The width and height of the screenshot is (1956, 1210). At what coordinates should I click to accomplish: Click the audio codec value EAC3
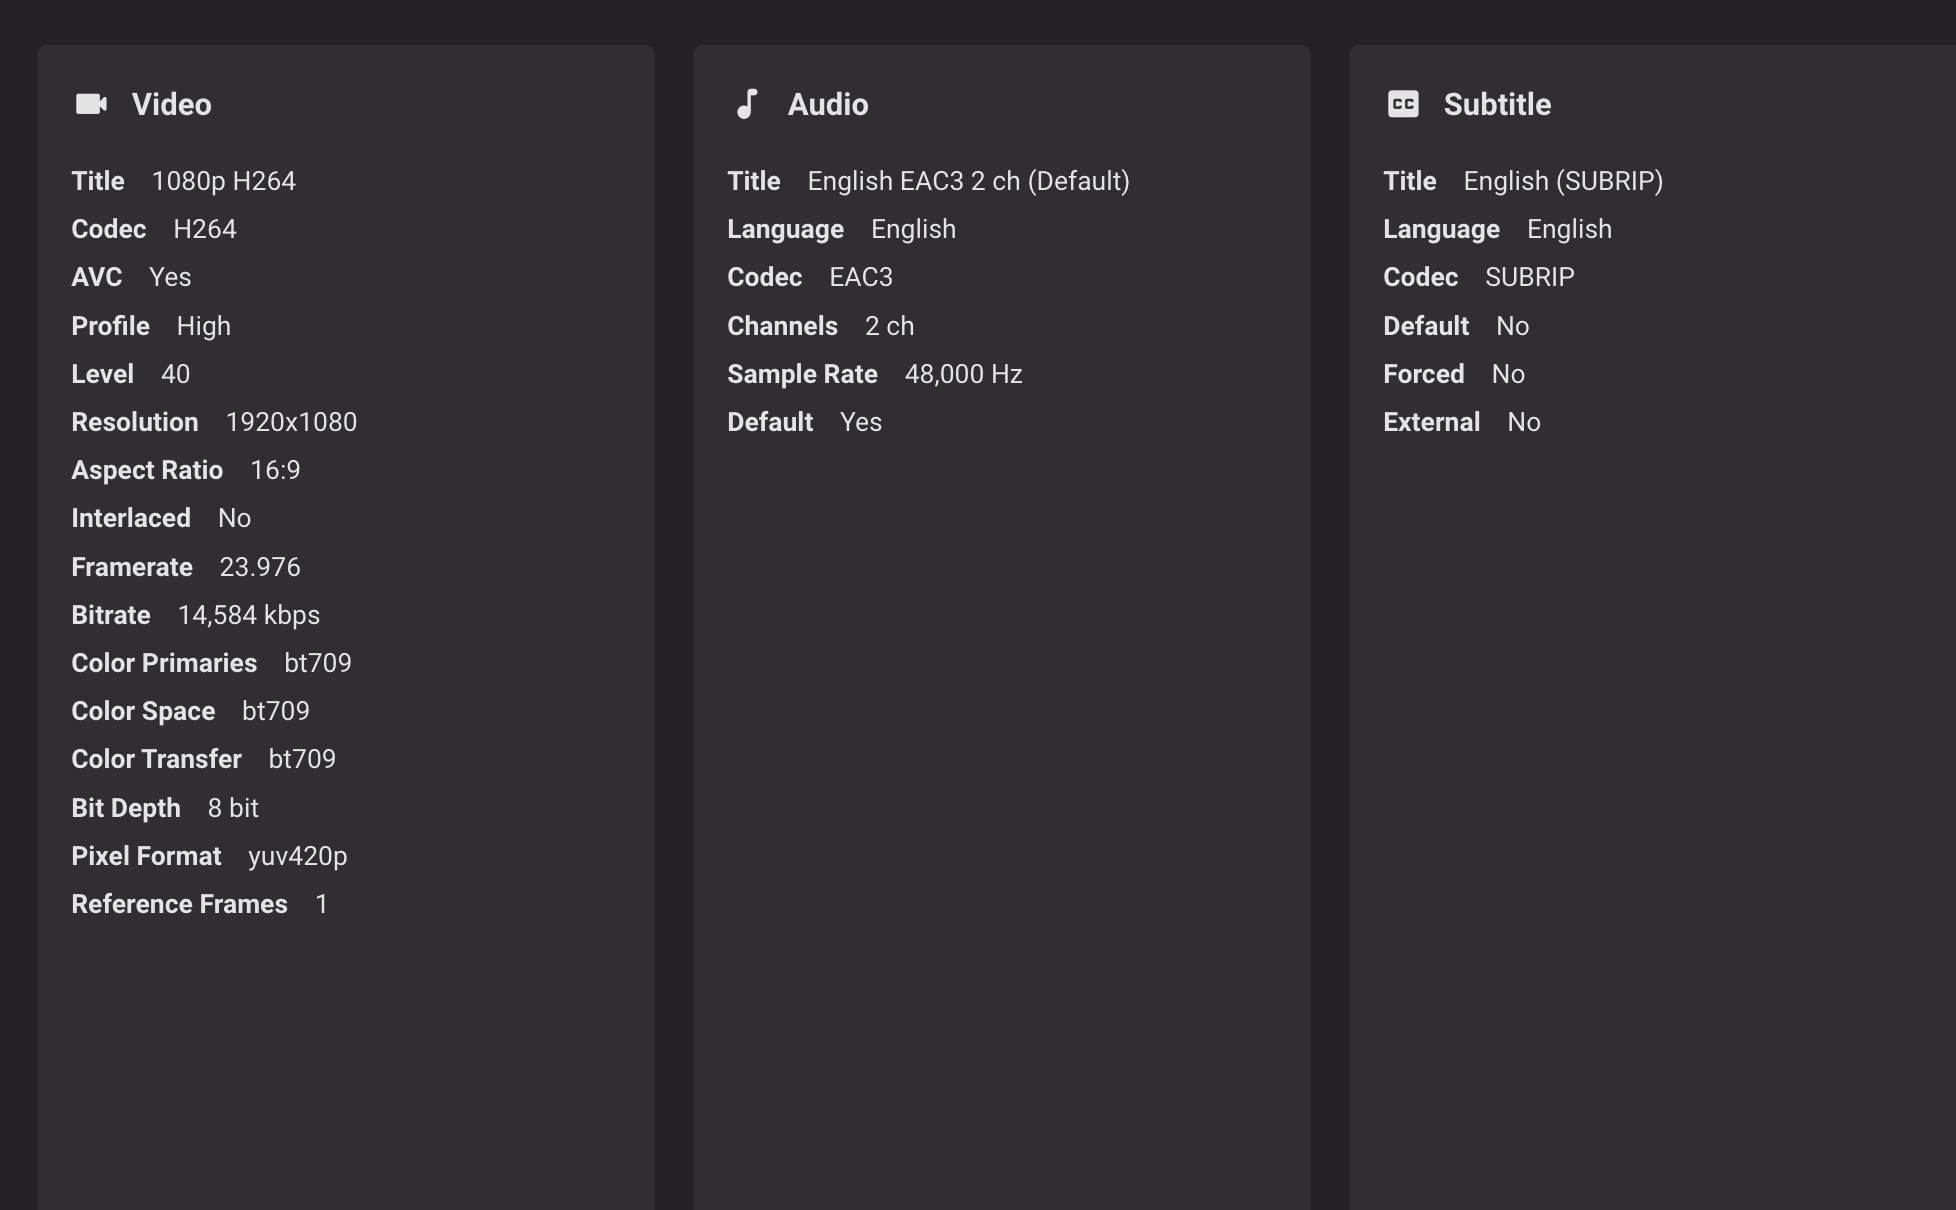pyautogui.click(x=860, y=277)
